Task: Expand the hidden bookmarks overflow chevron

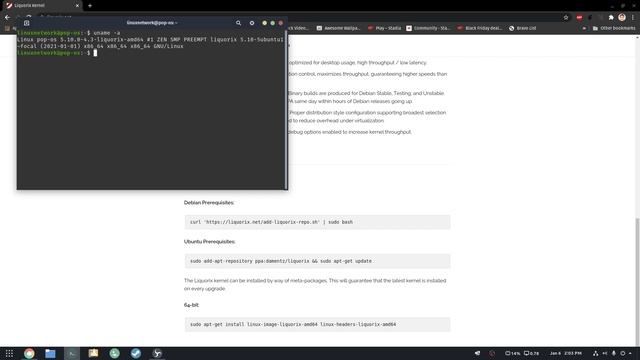Action: tap(584, 28)
